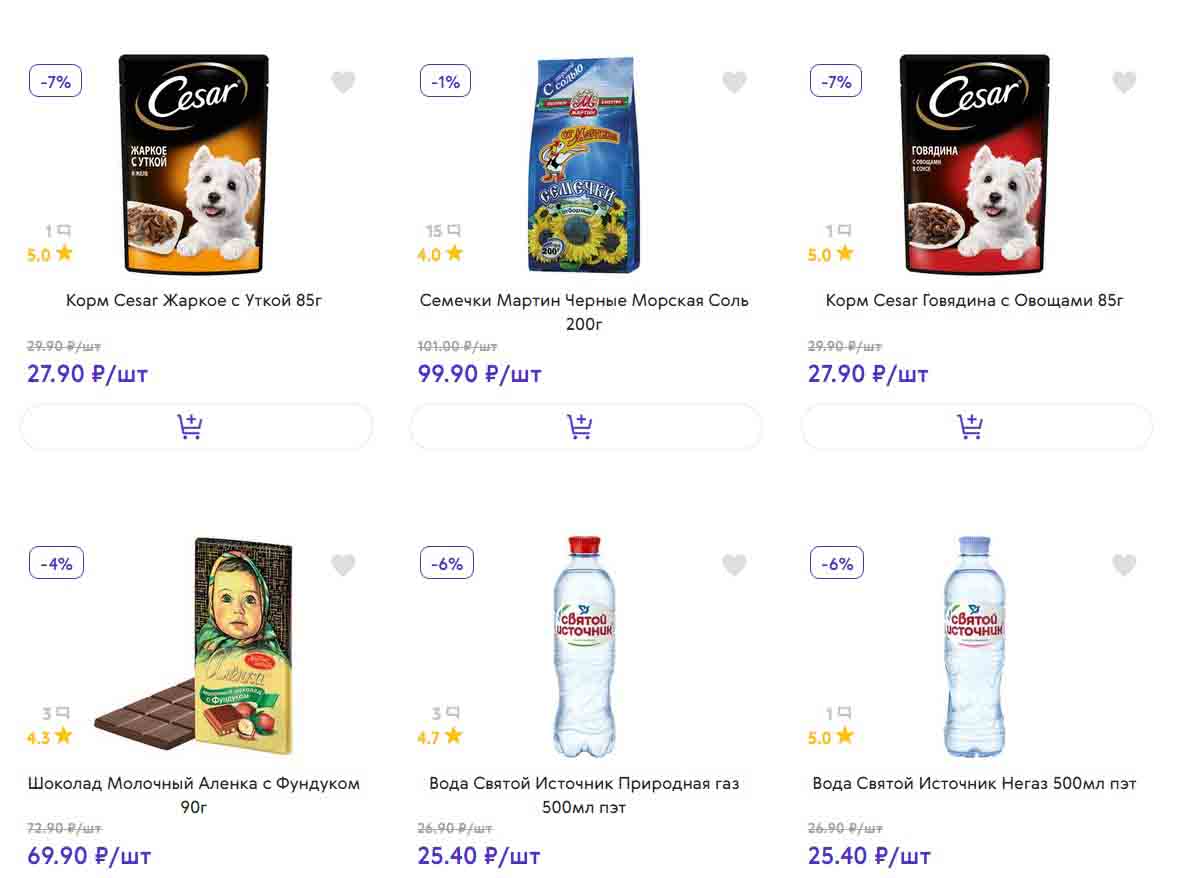The height and width of the screenshot is (878, 1198).
Task: Favorite the still Святой Источник water
Action: coord(1124,565)
